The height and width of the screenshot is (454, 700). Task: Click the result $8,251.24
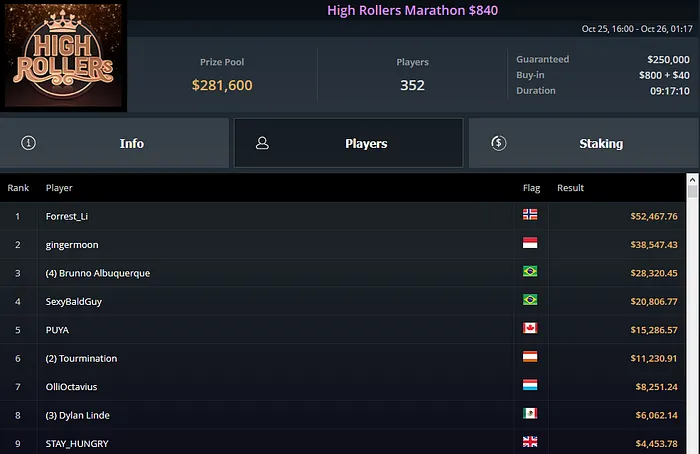657,387
